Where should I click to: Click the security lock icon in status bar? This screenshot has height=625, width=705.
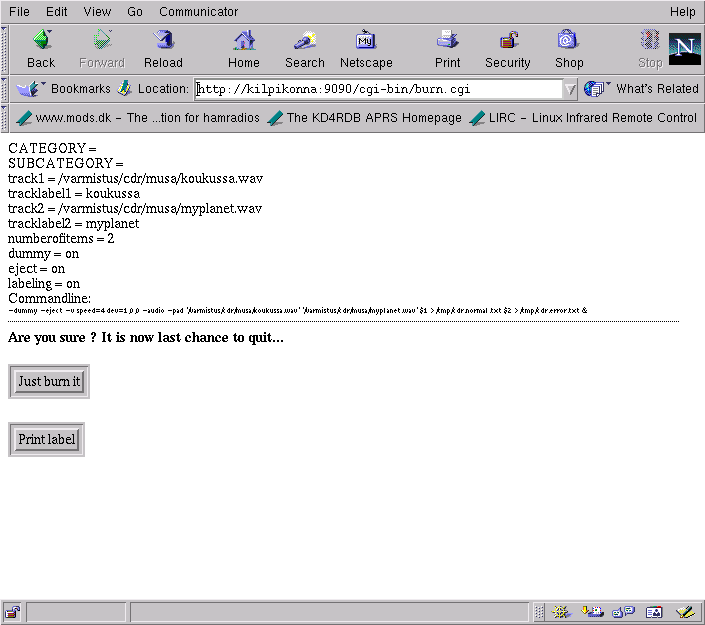tap(13, 612)
